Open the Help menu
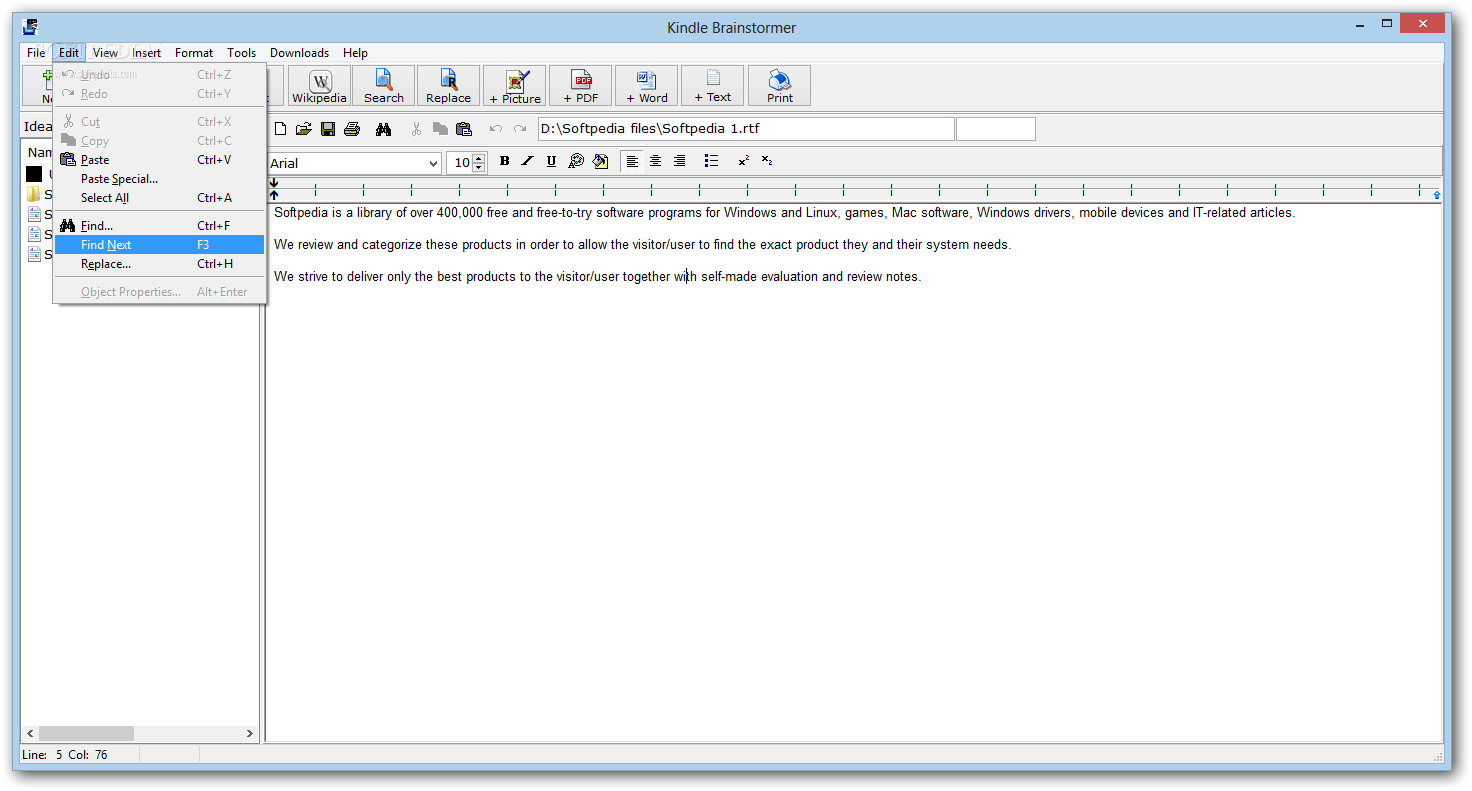Image resolution: width=1472 pixels, height=791 pixels. tap(355, 53)
